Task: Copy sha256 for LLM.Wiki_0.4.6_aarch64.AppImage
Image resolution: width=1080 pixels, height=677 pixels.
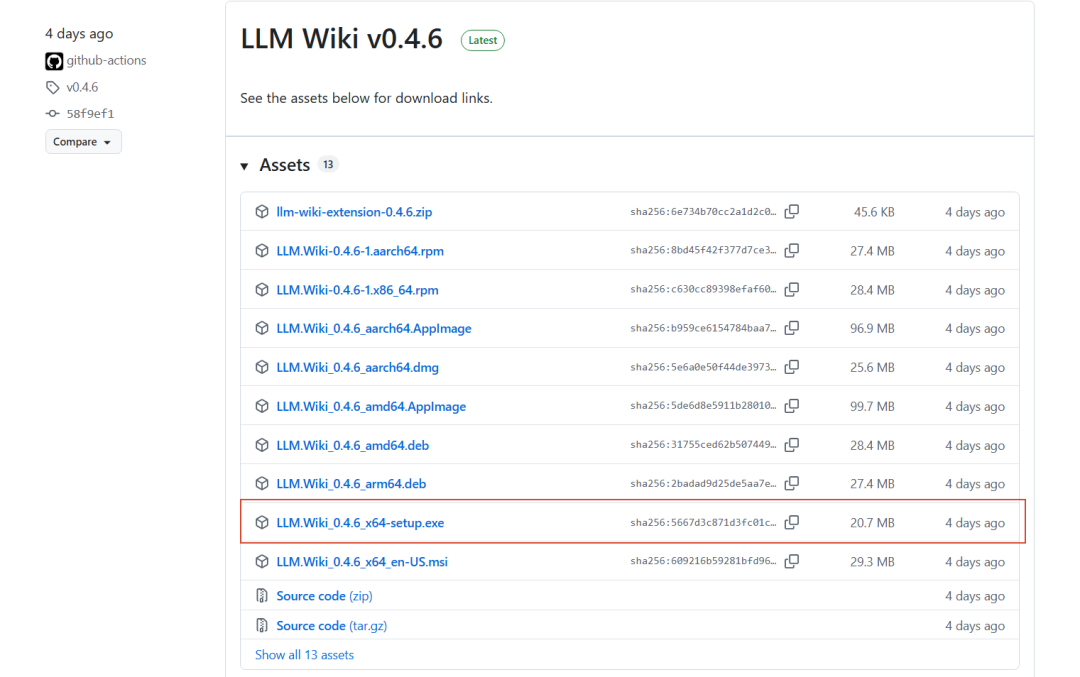Action: click(792, 328)
